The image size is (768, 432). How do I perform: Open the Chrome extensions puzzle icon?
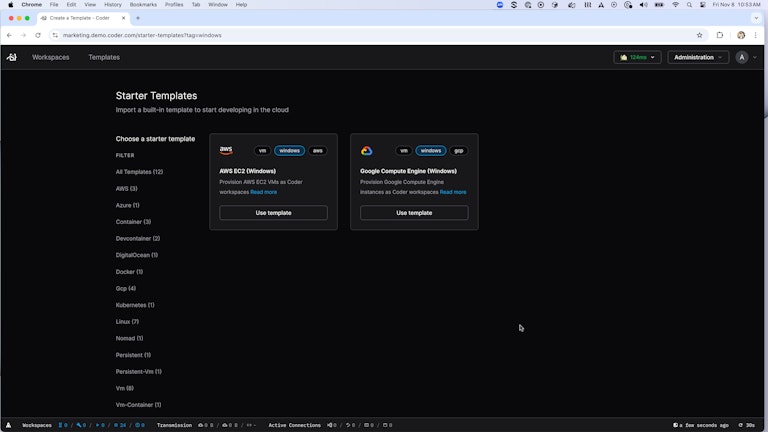pyautogui.click(x=719, y=35)
